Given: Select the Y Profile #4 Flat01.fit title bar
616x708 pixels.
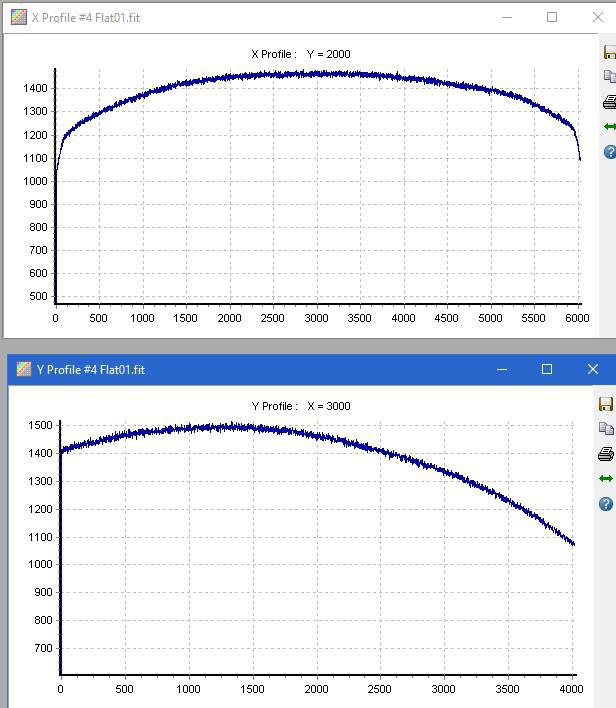Looking at the screenshot, I should [x=253, y=369].
